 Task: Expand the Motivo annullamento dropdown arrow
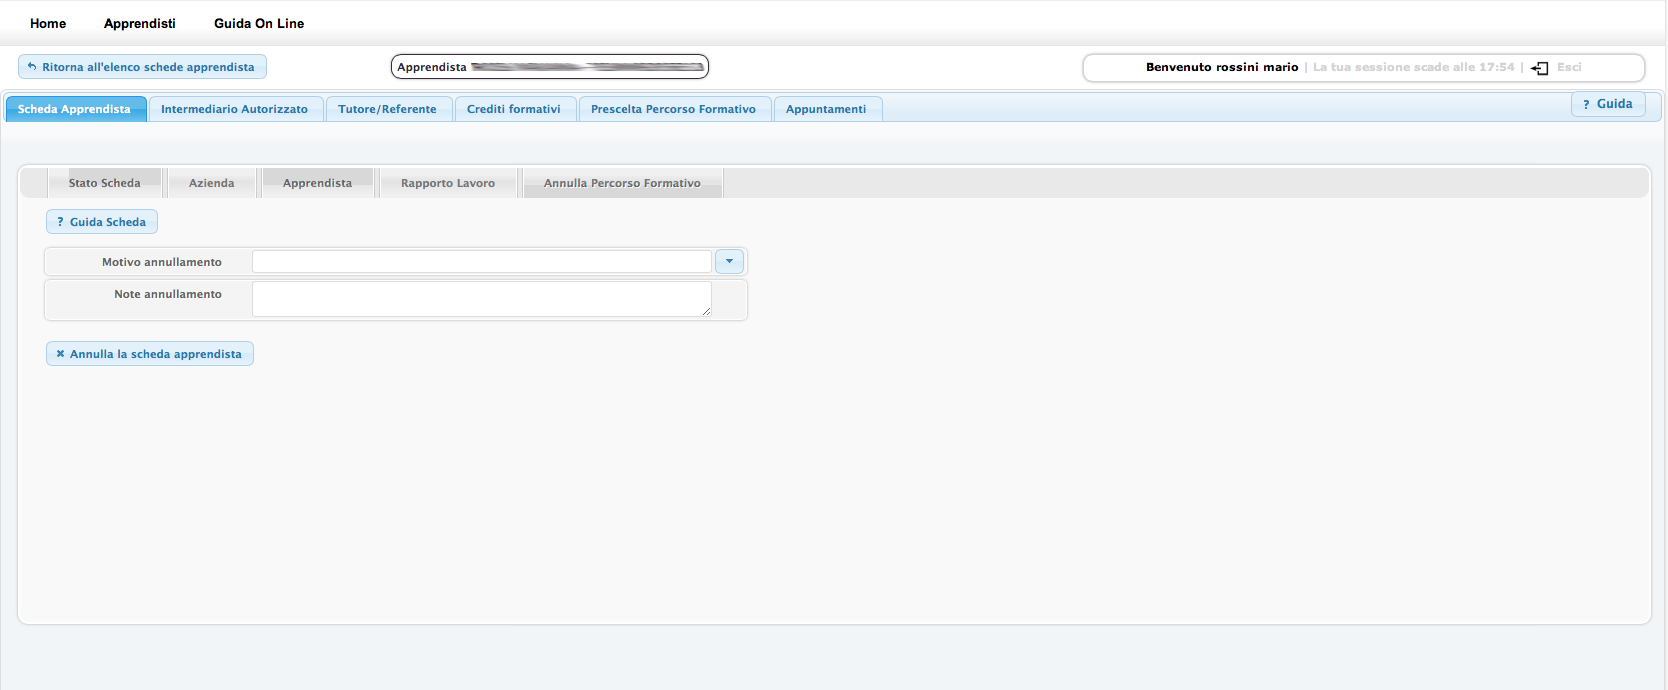click(729, 262)
